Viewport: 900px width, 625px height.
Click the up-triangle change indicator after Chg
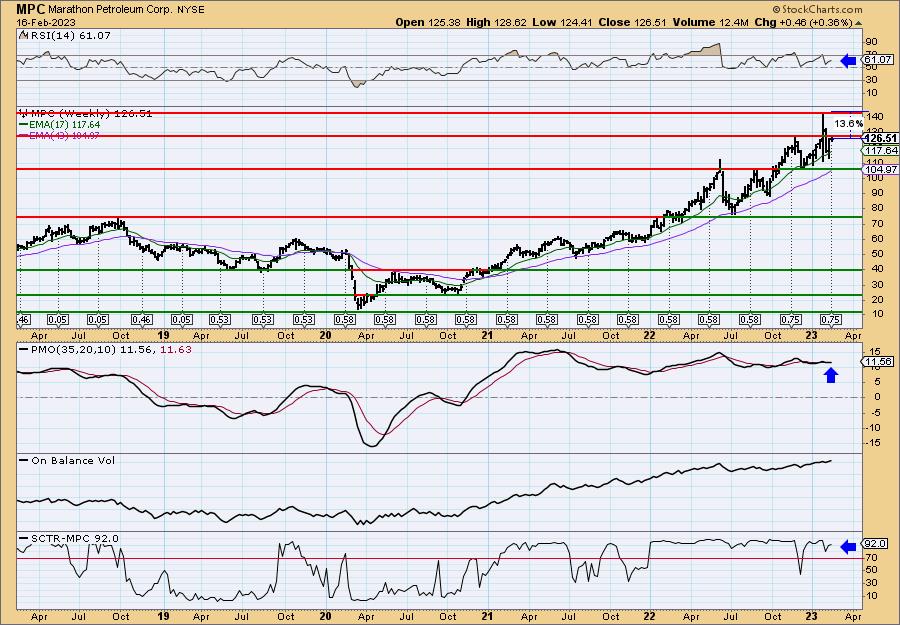tap(858, 24)
